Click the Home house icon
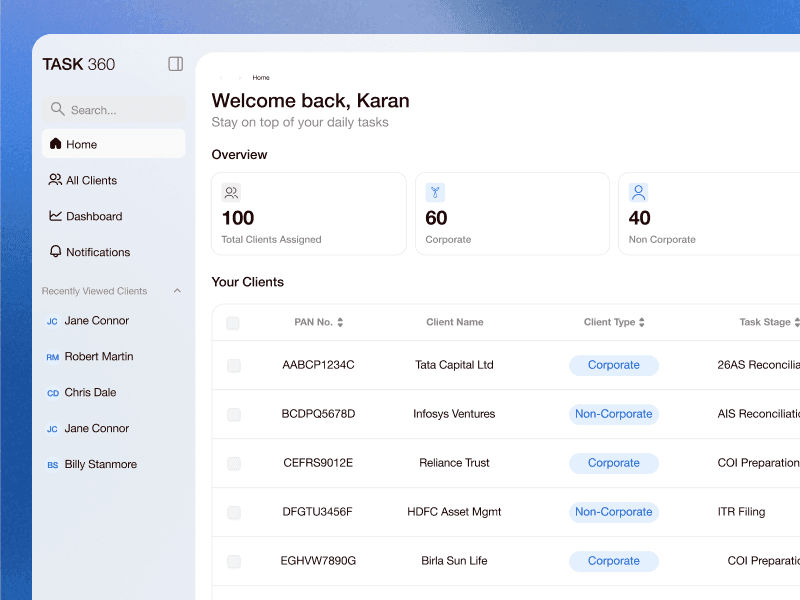800x600 pixels. [55, 144]
